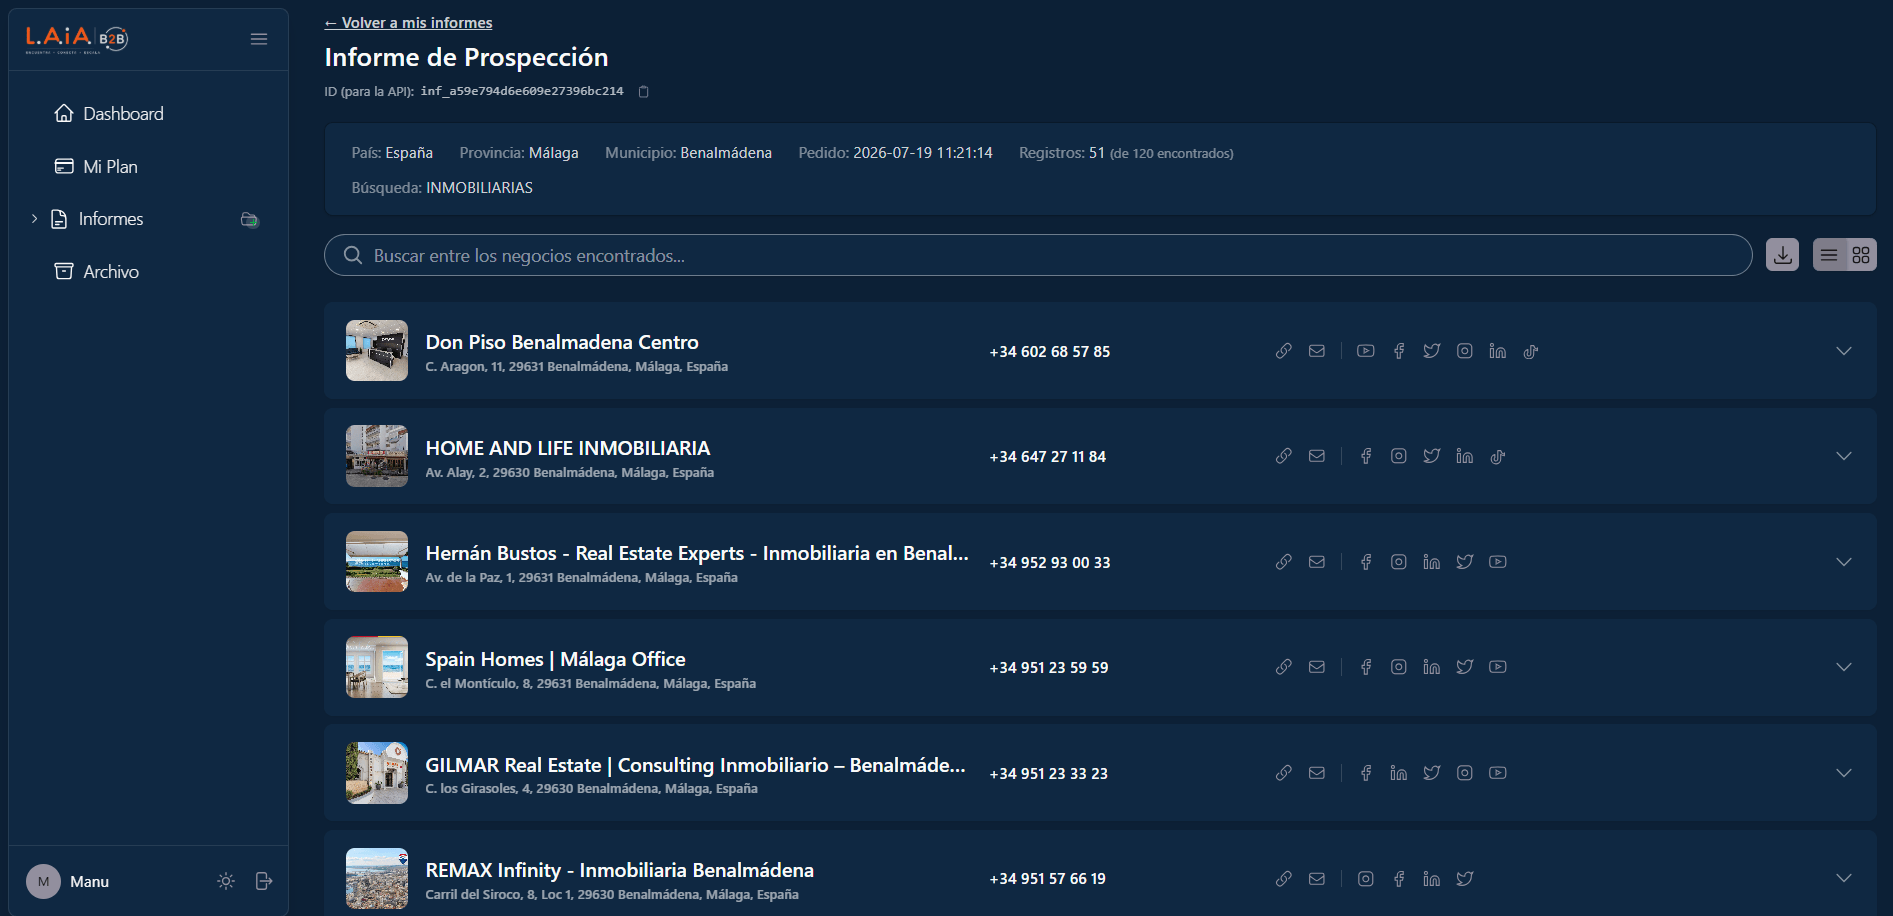1893x916 pixels.
Task: Click address Av. de la Paz, 1
Action: click(582, 578)
